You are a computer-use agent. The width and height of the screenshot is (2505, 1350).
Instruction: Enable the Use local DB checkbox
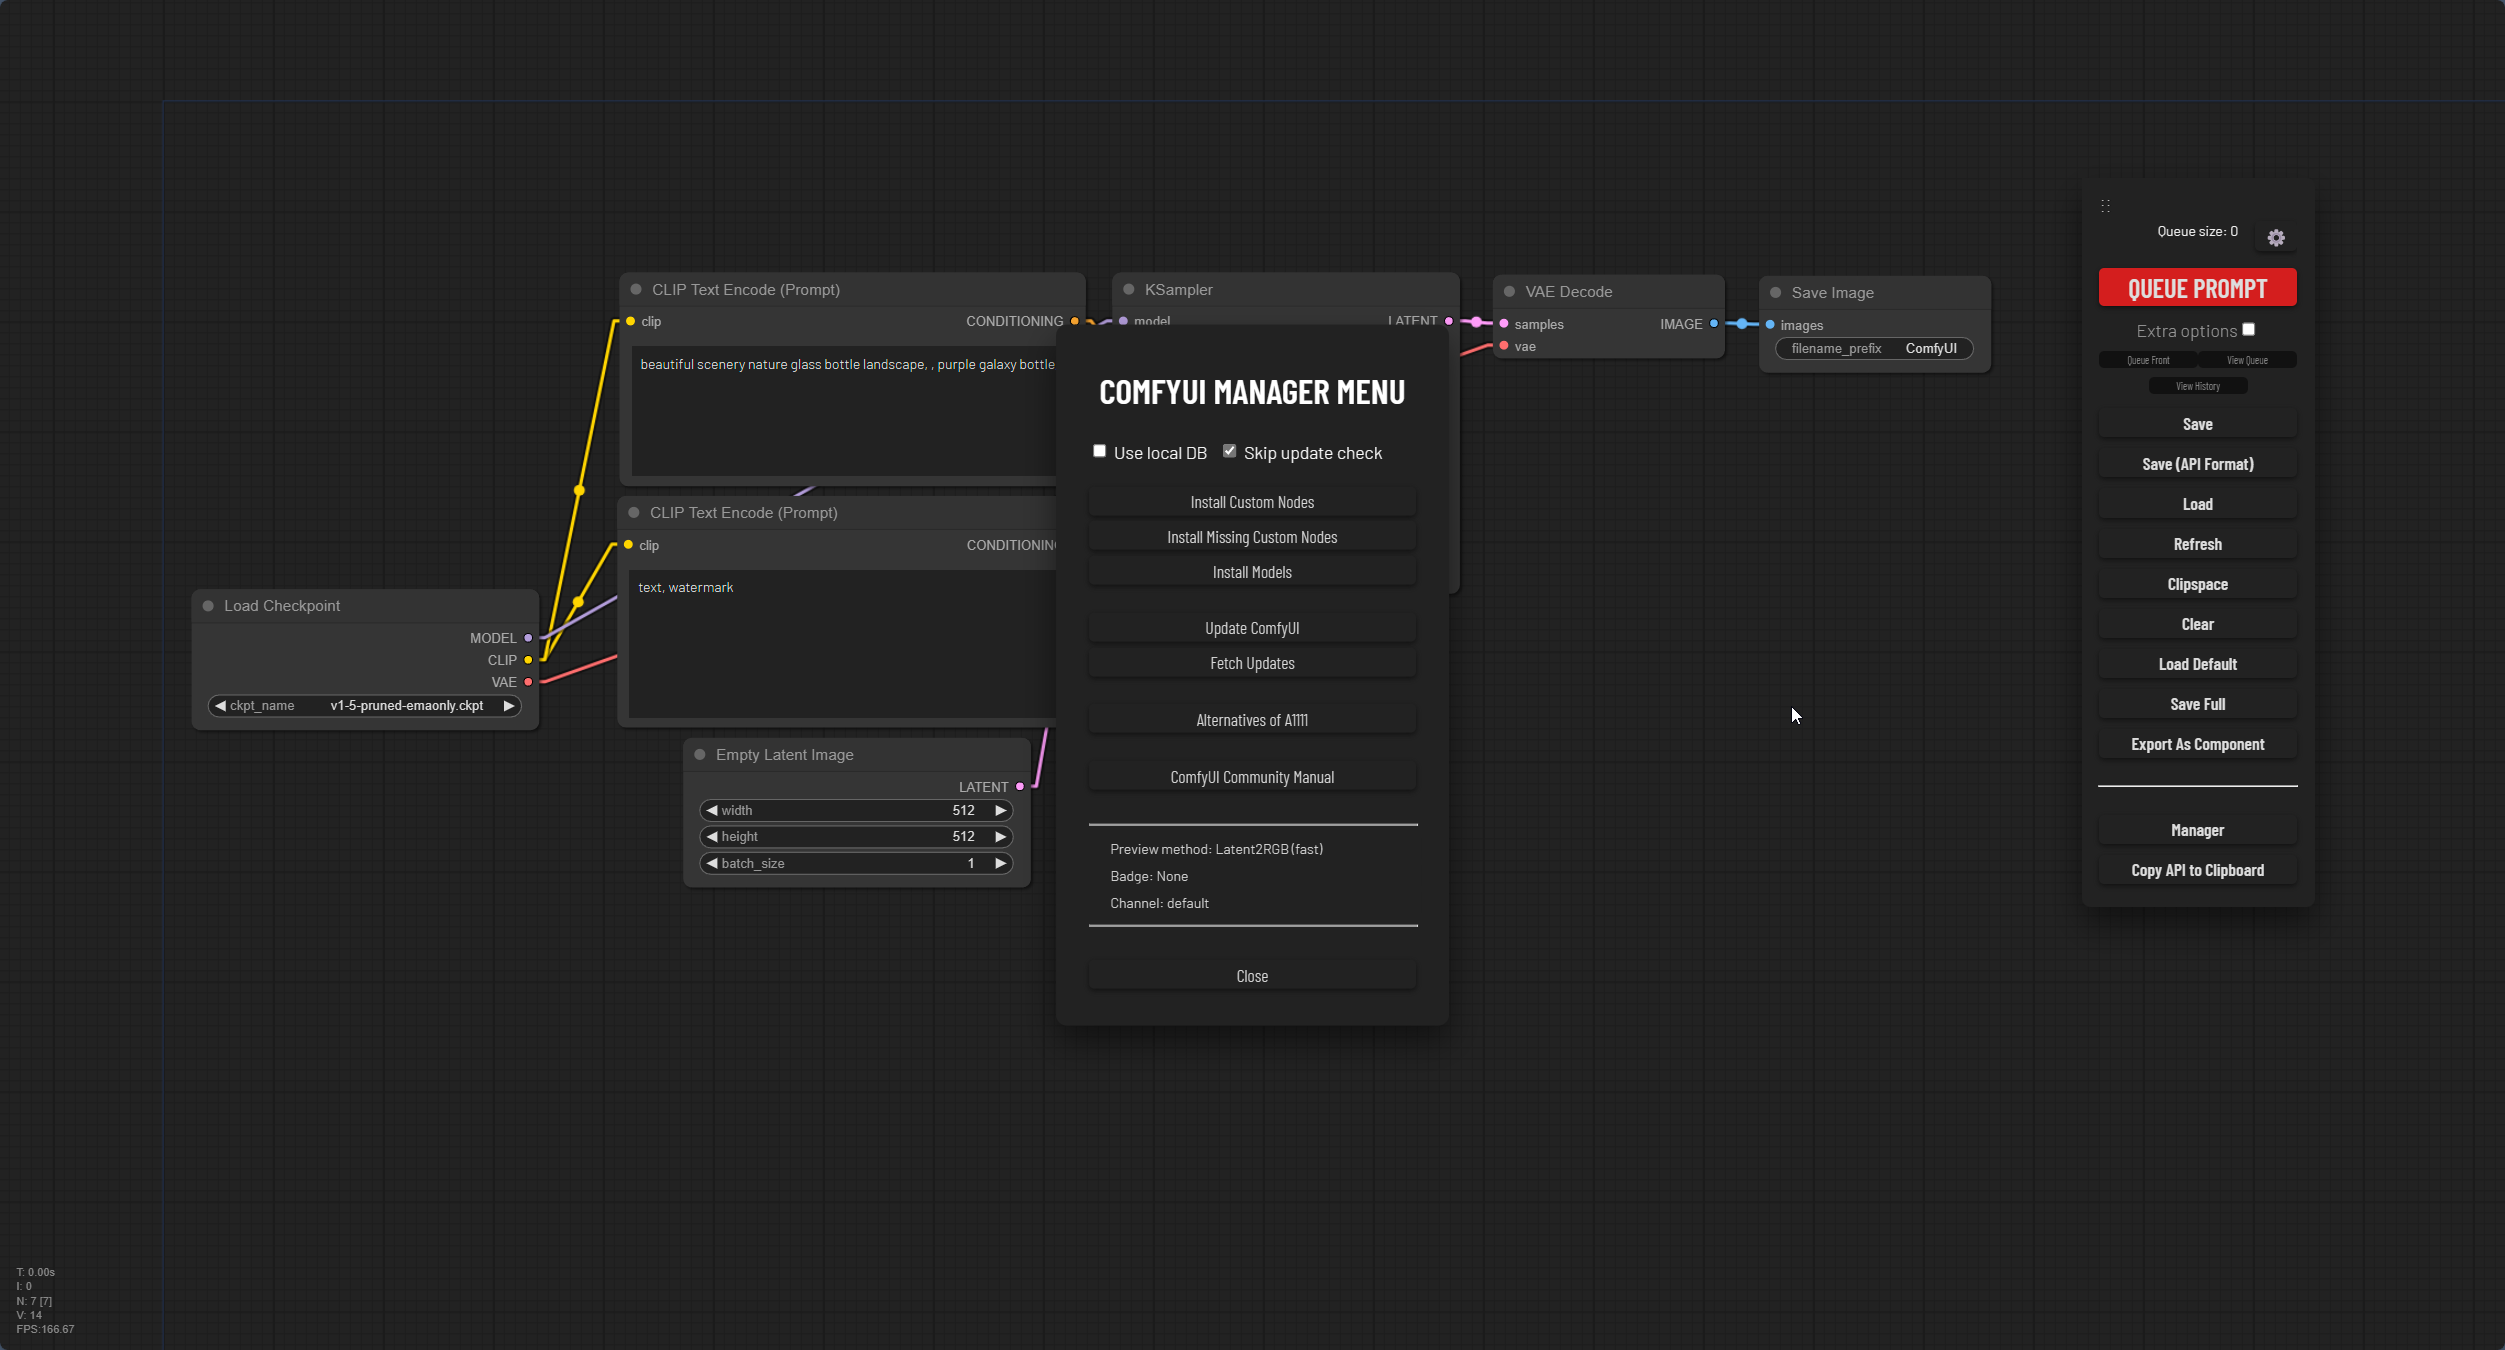1099,451
